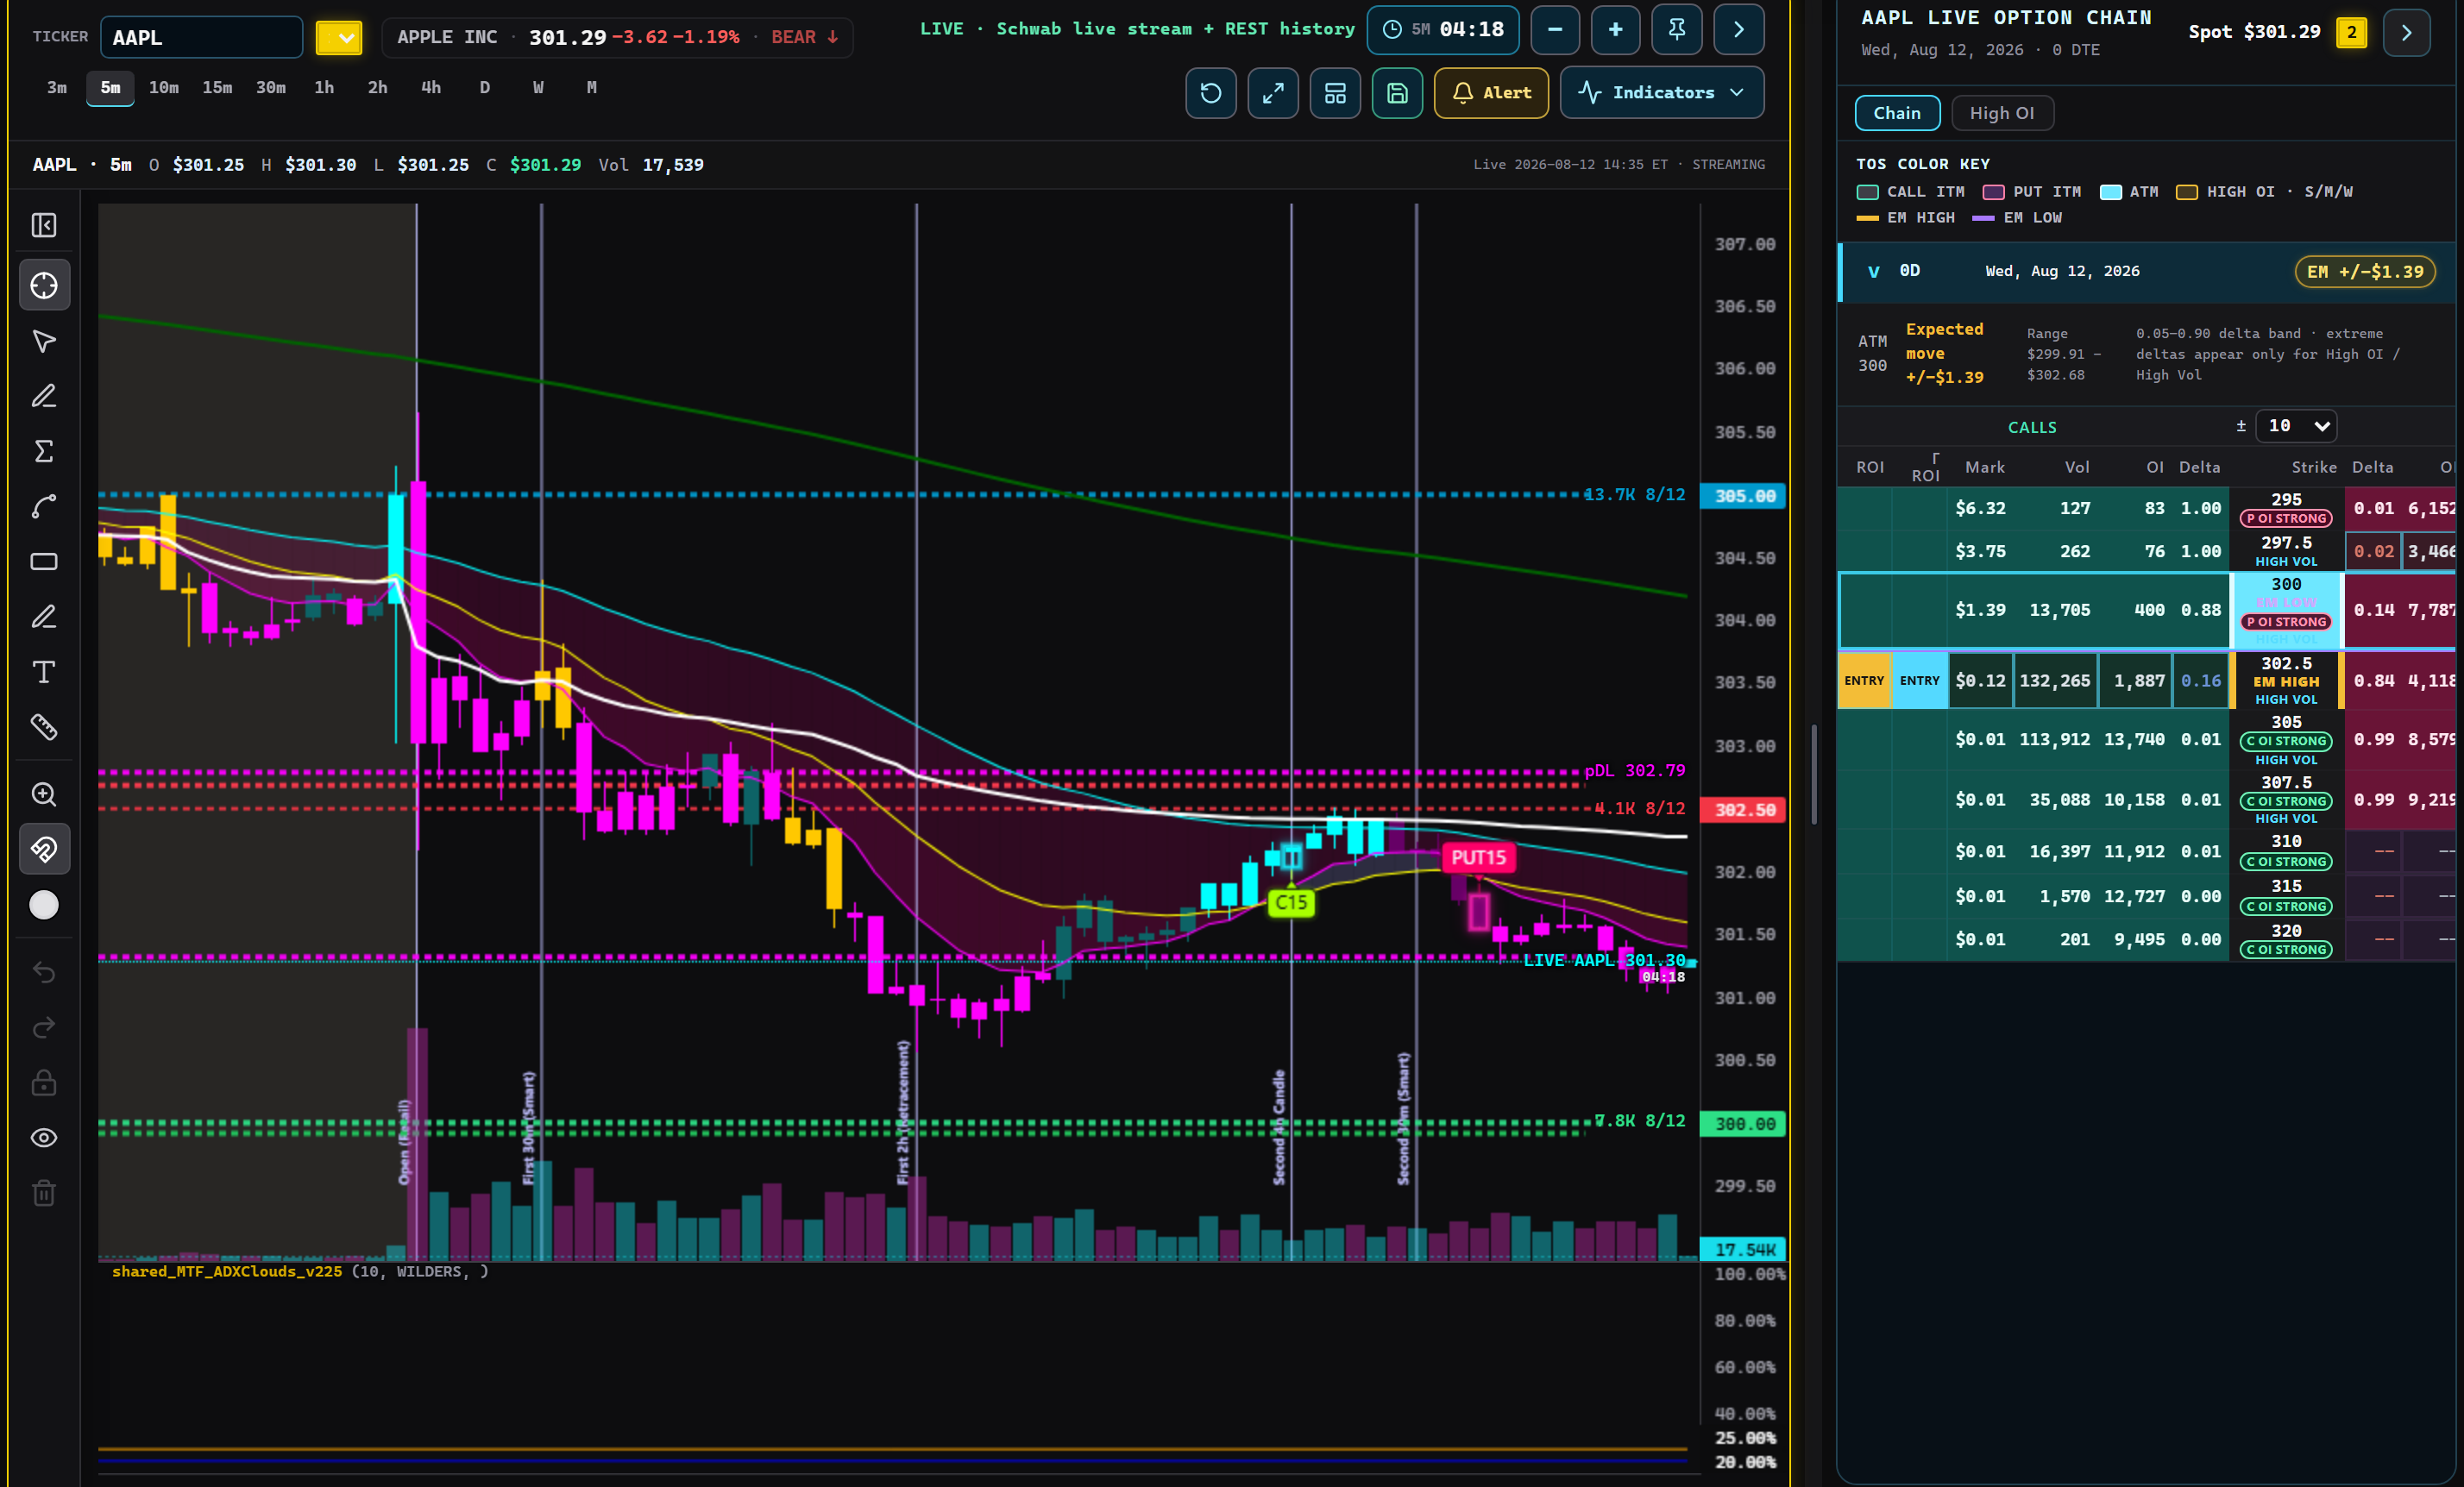Switch to the 30m timeframe
This screenshot has height=1487, width=2464.
click(270, 88)
